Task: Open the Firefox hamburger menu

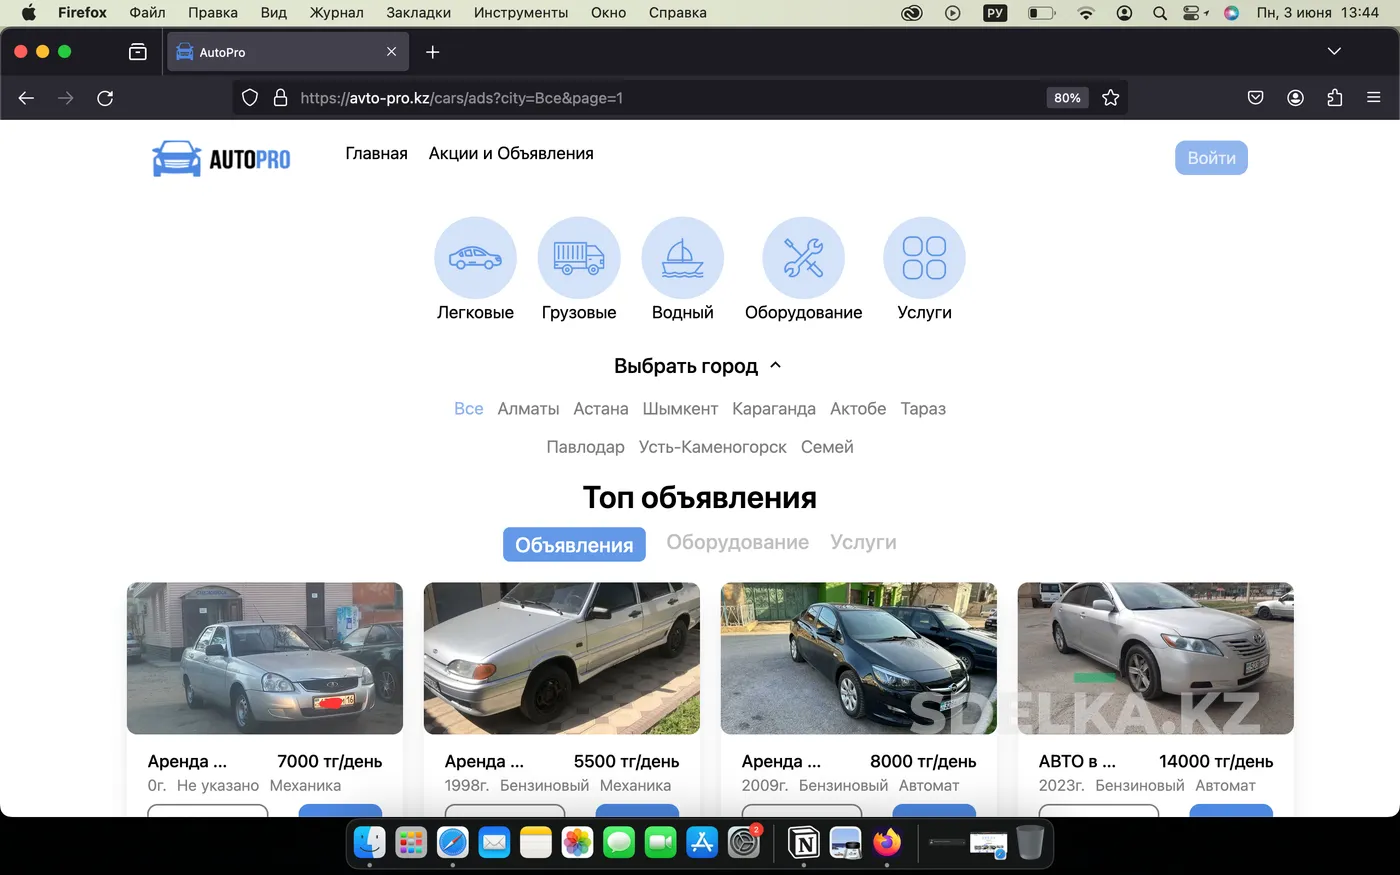Action: 1374,98
